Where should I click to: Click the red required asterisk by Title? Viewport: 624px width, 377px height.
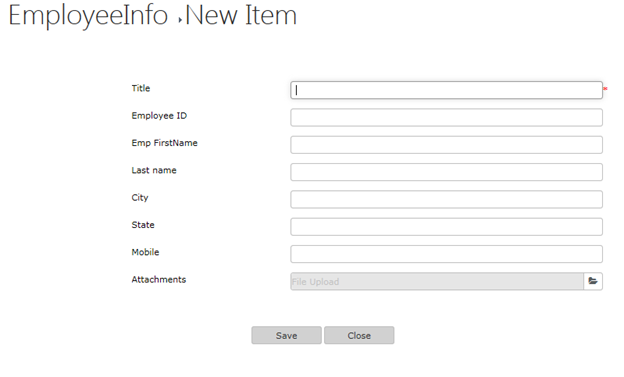tap(605, 89)
